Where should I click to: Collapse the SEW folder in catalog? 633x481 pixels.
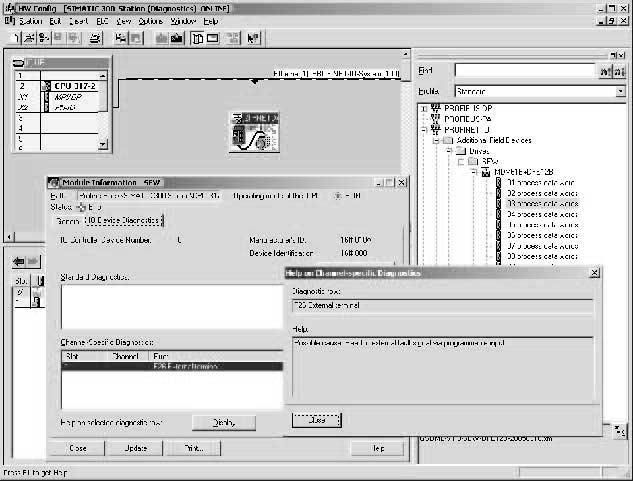pyautogui.click(x=461, y=162)
